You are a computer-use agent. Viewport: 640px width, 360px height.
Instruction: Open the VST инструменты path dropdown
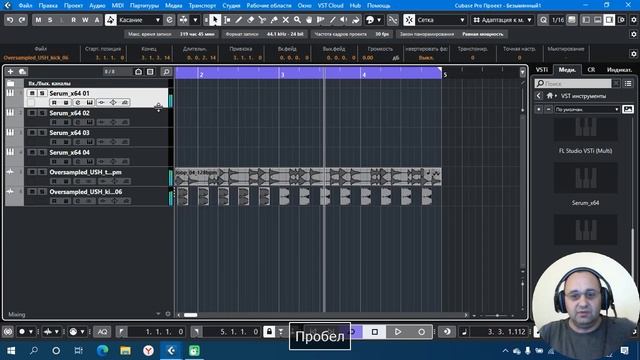coord(583,96)
